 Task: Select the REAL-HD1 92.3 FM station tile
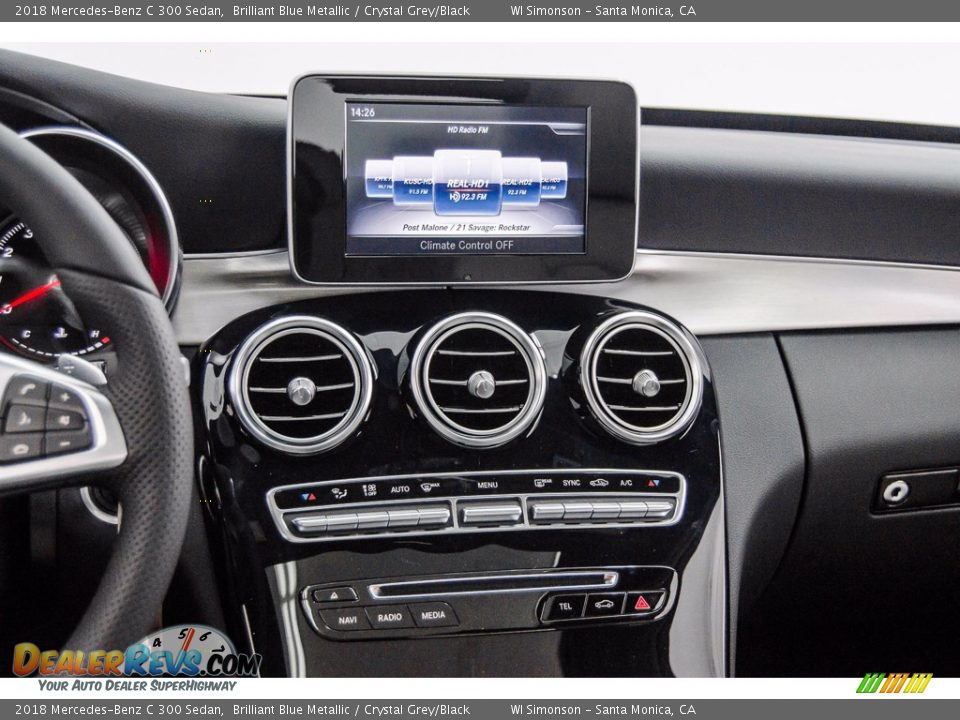click(x=467, y=183)
